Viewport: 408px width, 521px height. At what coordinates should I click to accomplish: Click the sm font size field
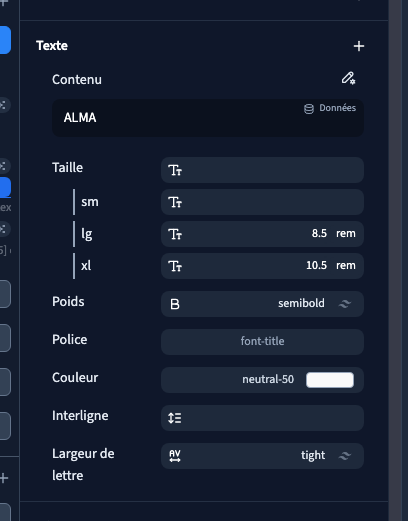[x=262, y=202]
